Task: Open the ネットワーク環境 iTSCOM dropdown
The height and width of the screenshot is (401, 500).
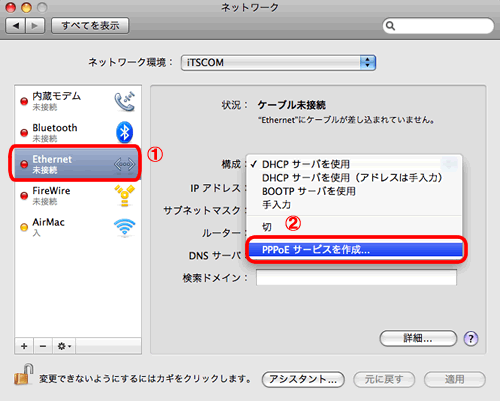Action: [x=278, y=63]
